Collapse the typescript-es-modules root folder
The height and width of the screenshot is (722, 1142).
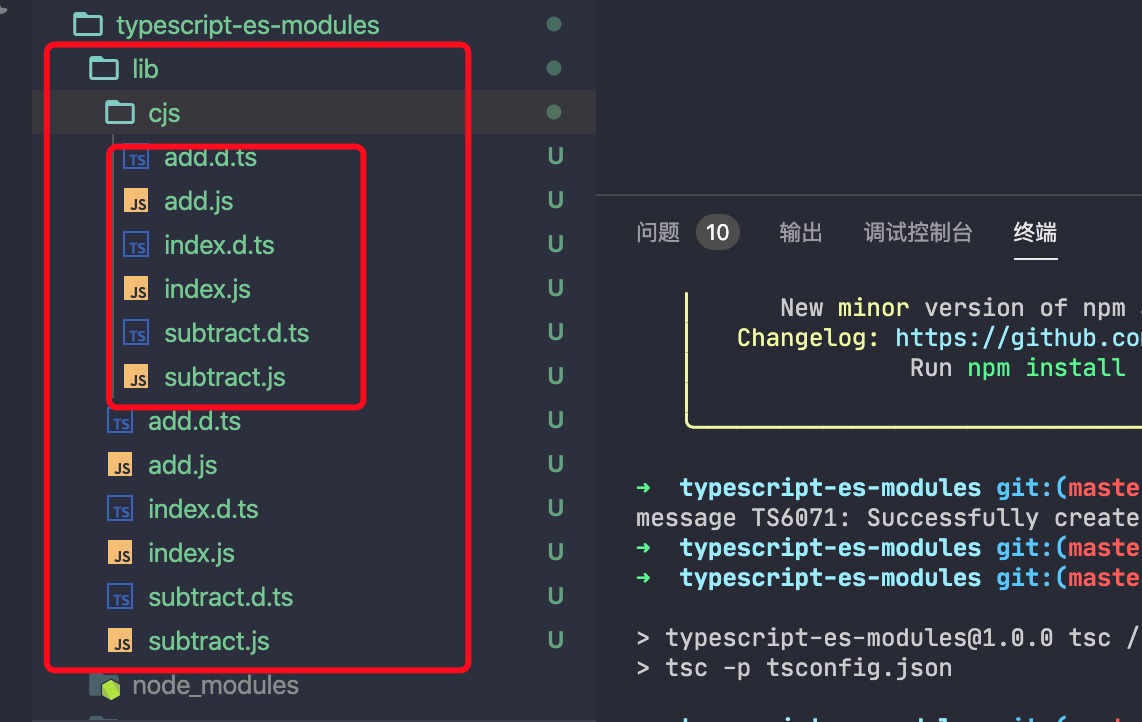pyautogui.click(x=247, y=25)
